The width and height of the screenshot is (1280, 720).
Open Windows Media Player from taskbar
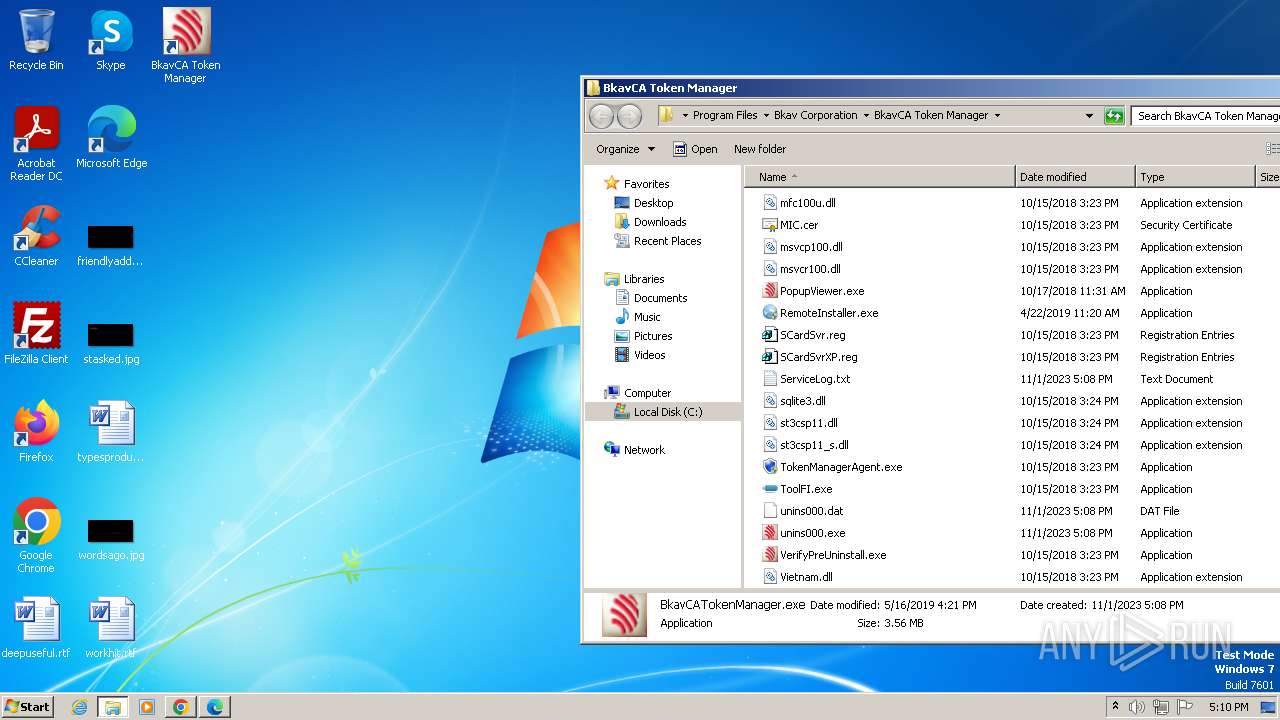tap(147, 707)
